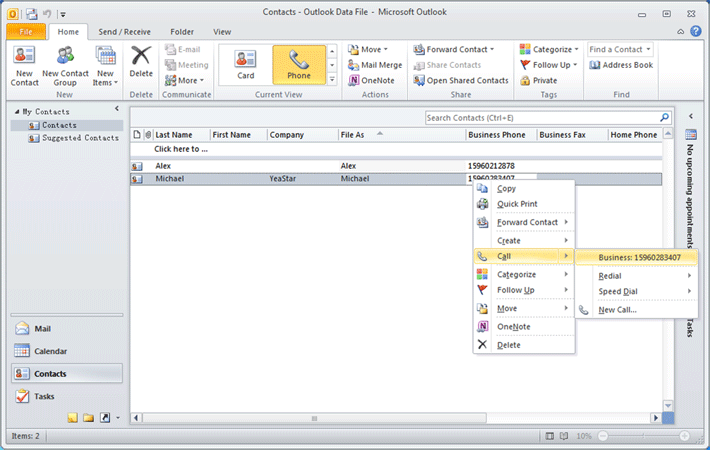
Task: Select the Contacts folder in My Contacts
Action: click(x=67, y=125)
